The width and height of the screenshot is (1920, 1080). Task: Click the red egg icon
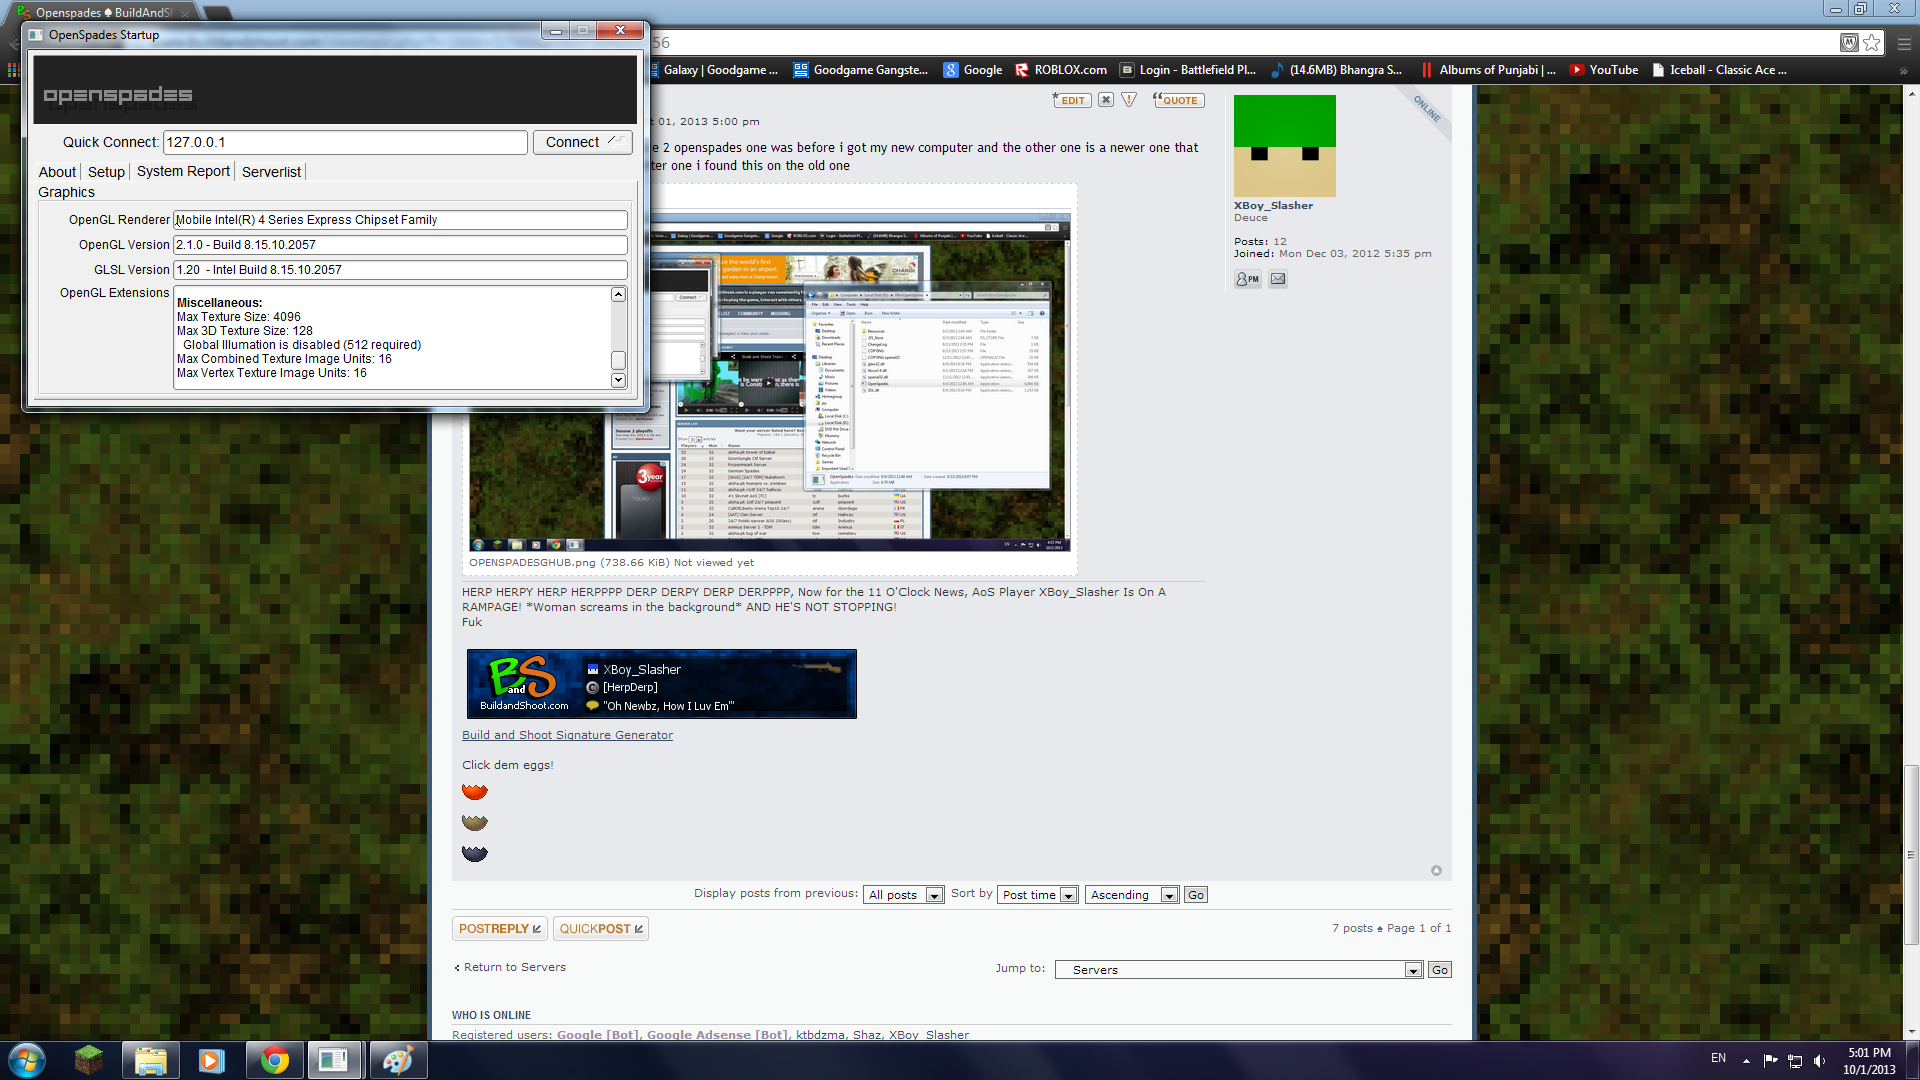click(x=475, y=792)
